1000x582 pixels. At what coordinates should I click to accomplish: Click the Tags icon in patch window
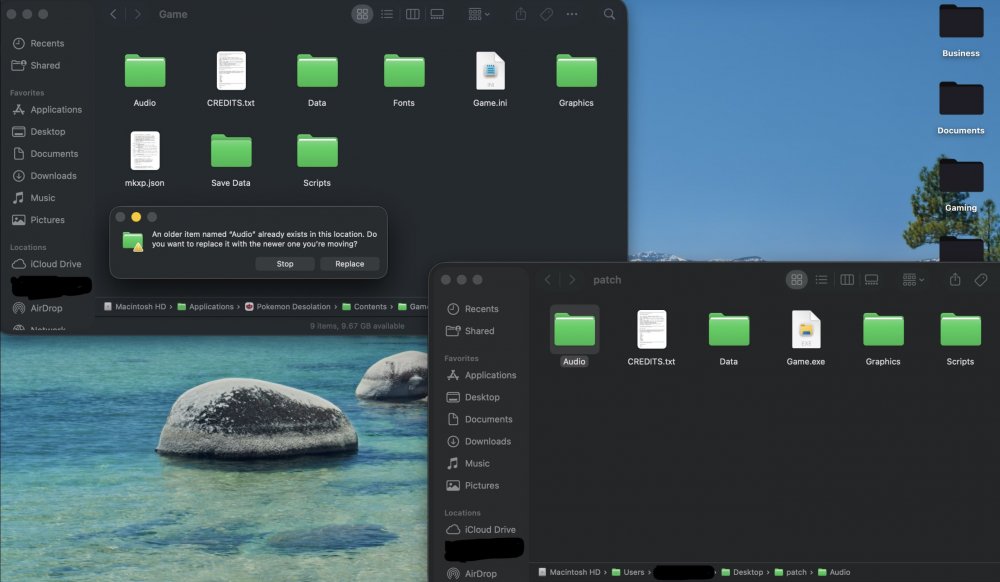981,280
